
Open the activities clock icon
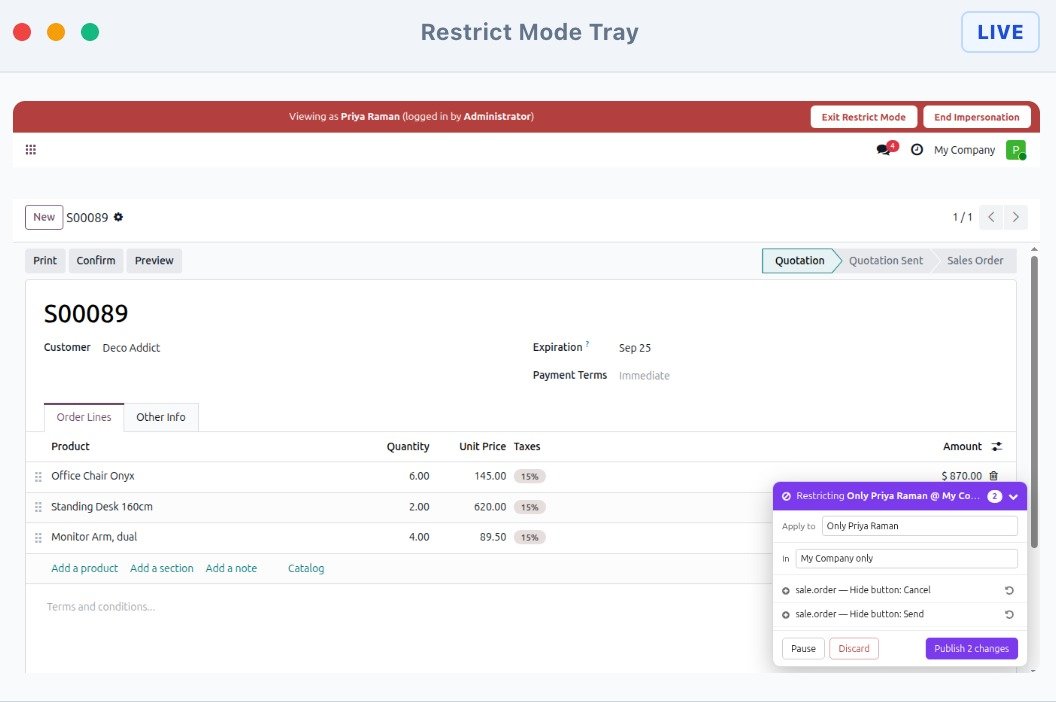pos(917,150)
